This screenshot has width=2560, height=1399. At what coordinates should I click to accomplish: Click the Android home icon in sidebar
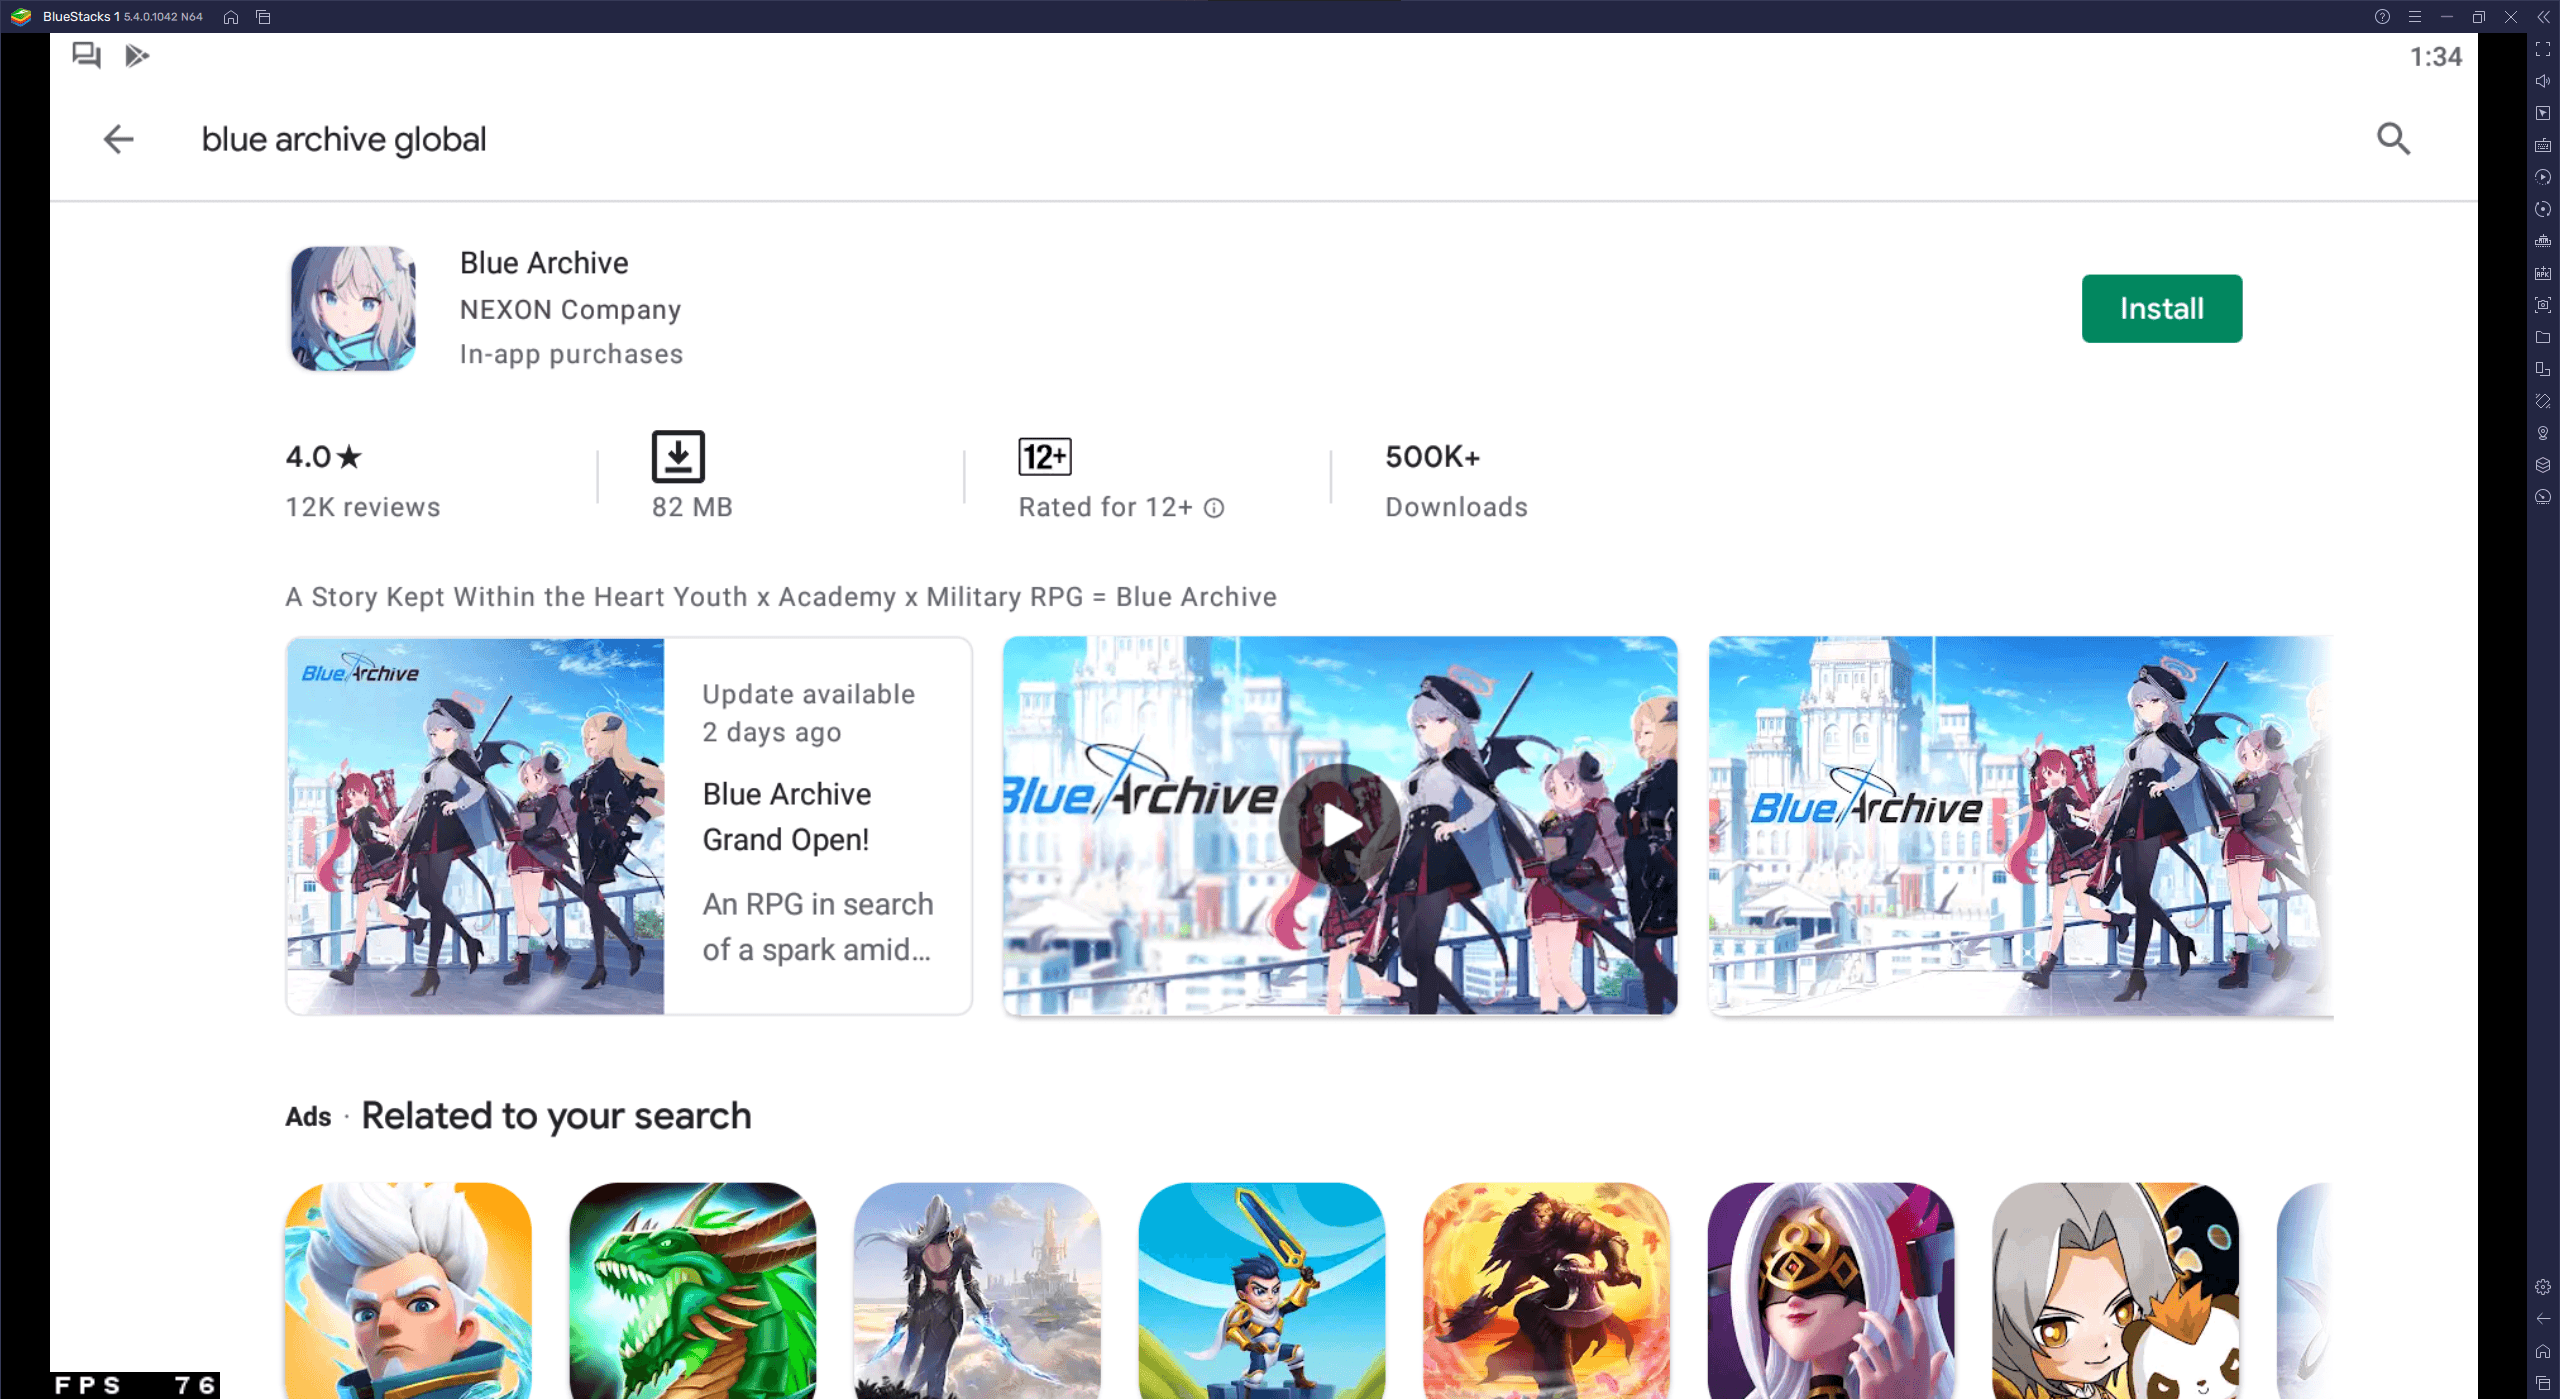point(2543,1351)
